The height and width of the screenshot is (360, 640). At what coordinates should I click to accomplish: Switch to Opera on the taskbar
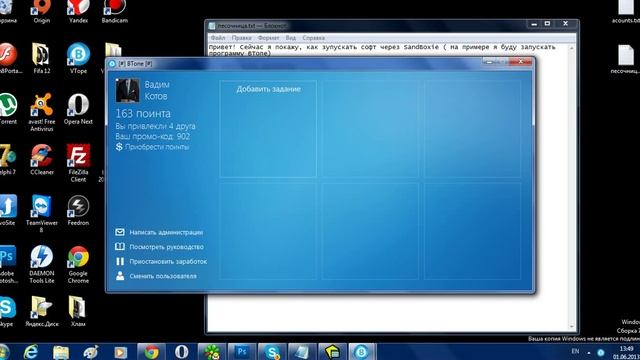pos(182,352)
